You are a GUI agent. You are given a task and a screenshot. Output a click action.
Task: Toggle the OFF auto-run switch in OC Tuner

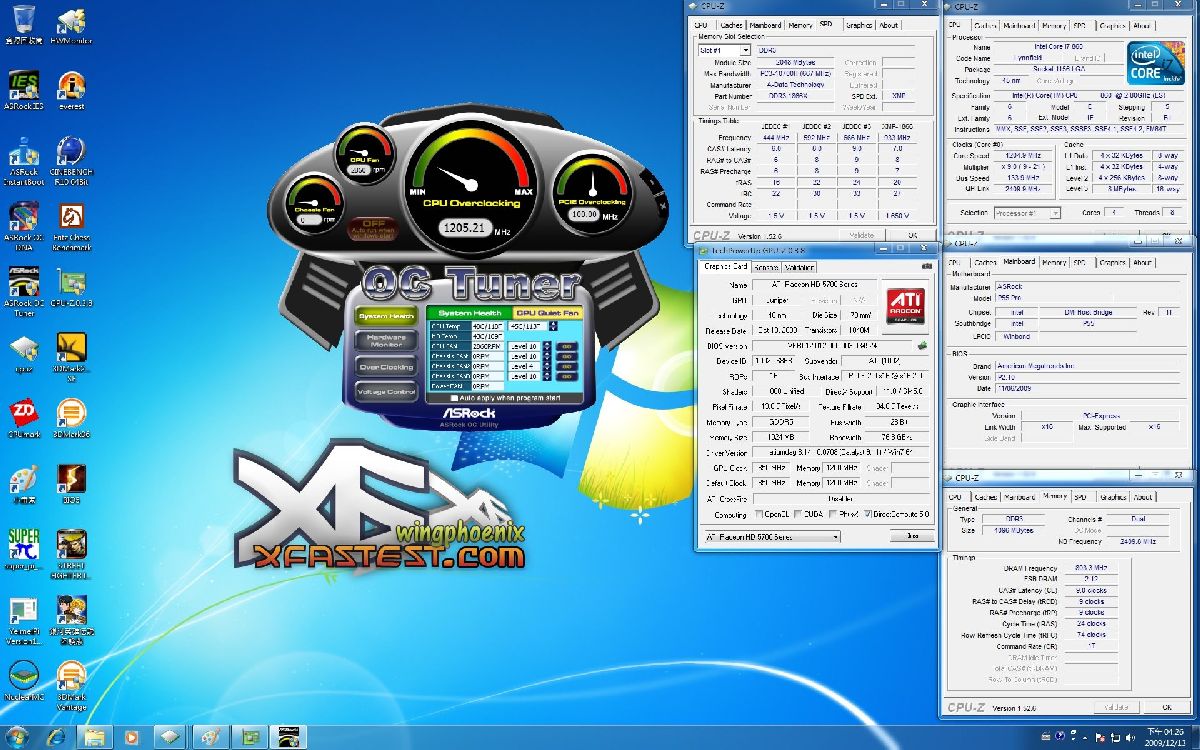click(374, 228)
